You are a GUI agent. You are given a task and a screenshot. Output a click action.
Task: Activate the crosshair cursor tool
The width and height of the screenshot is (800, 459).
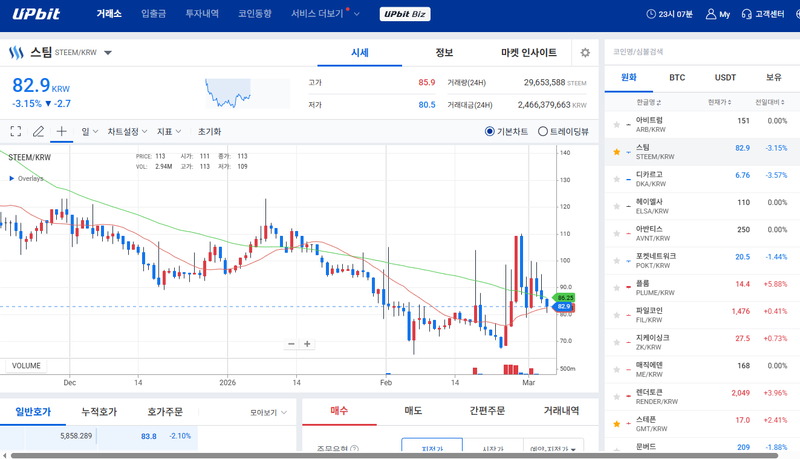pos(61,131)
